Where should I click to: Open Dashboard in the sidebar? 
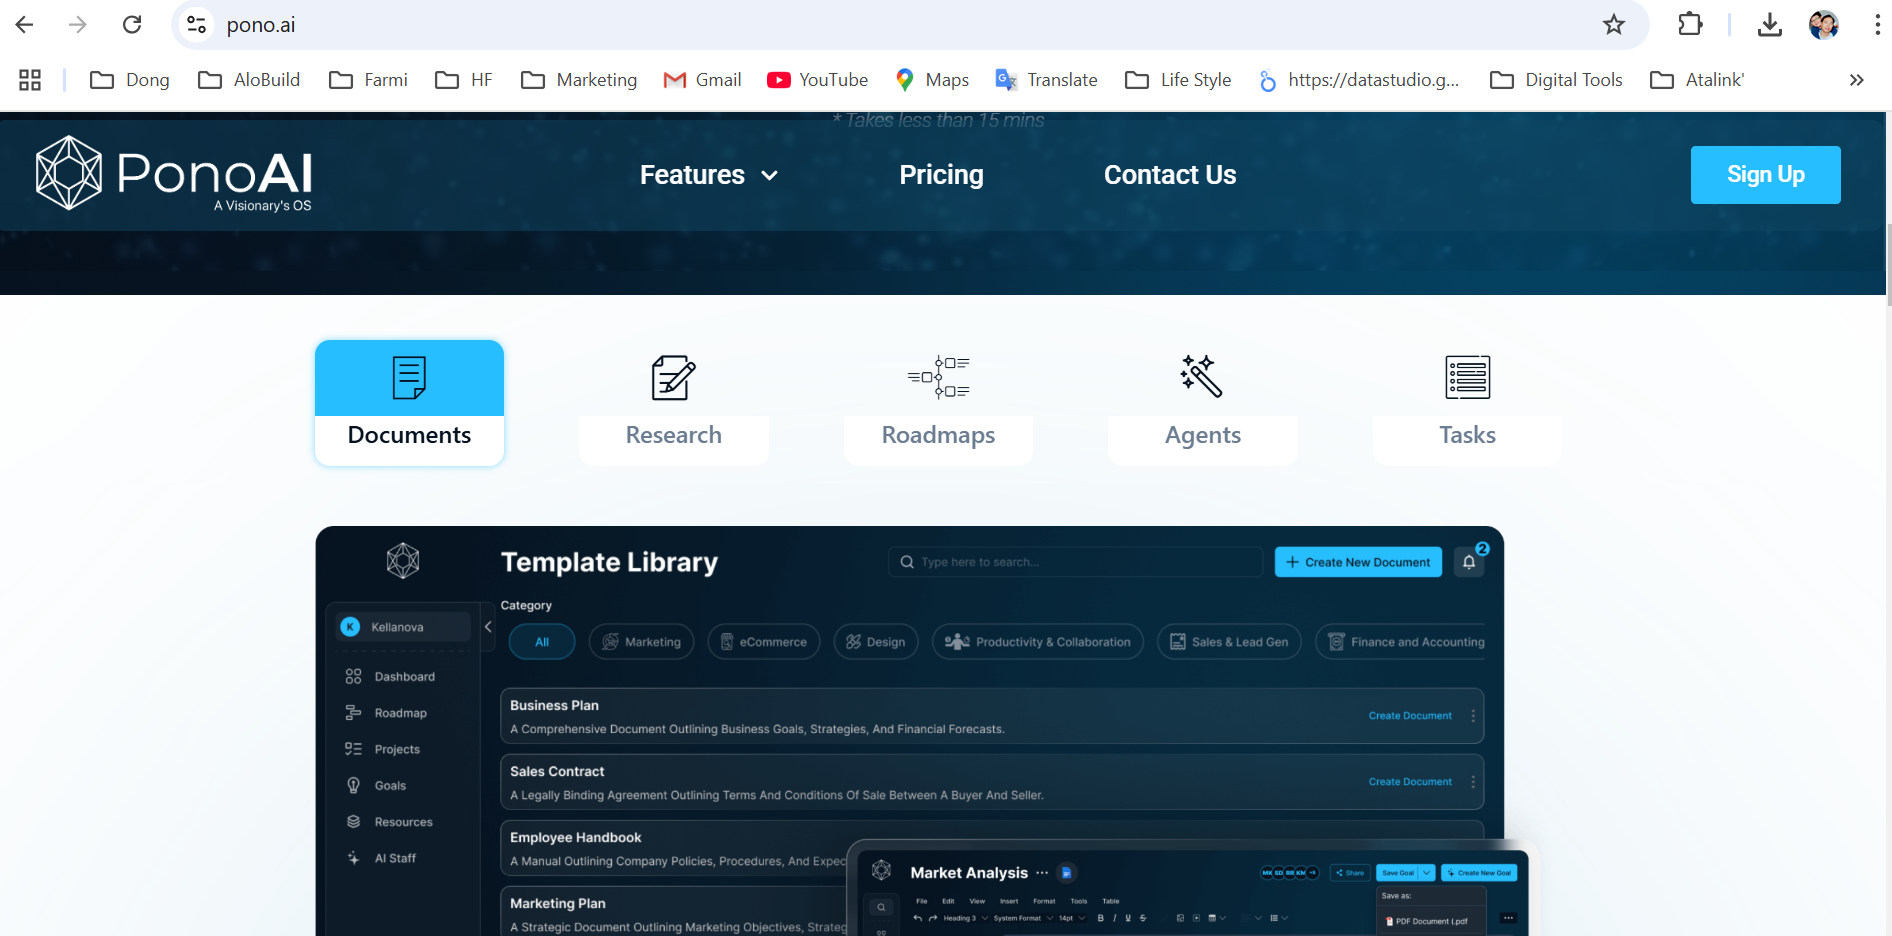click(x=391, y=677)
